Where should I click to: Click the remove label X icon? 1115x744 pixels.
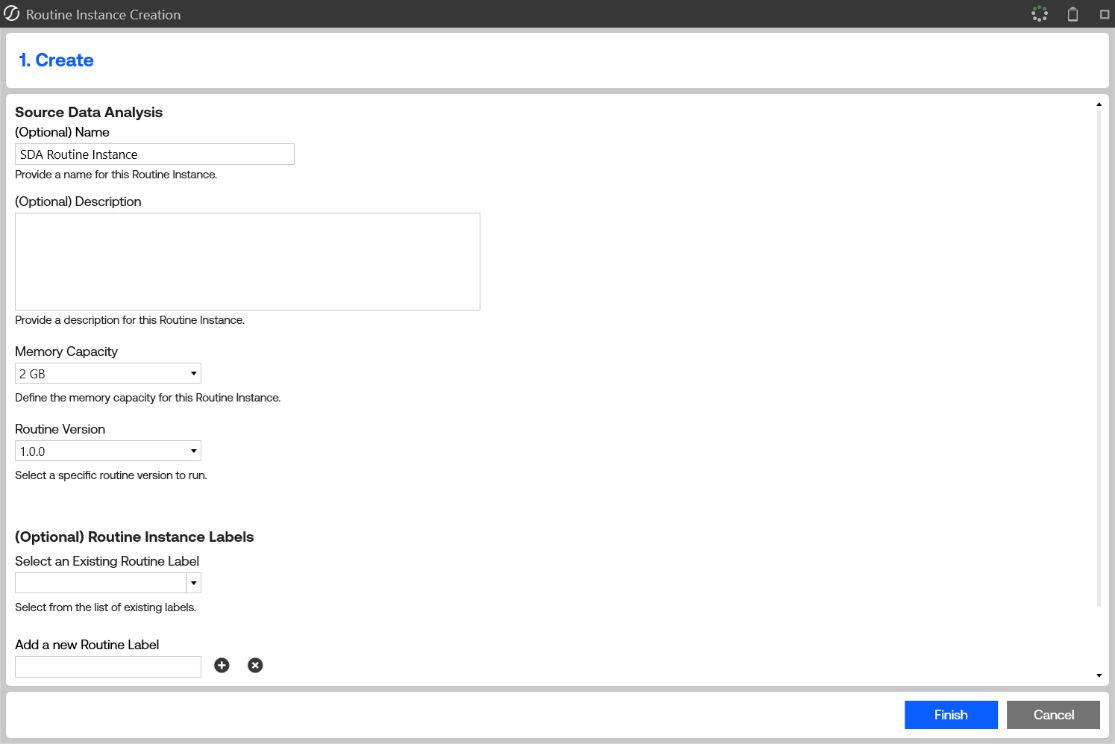click(255, 665)
